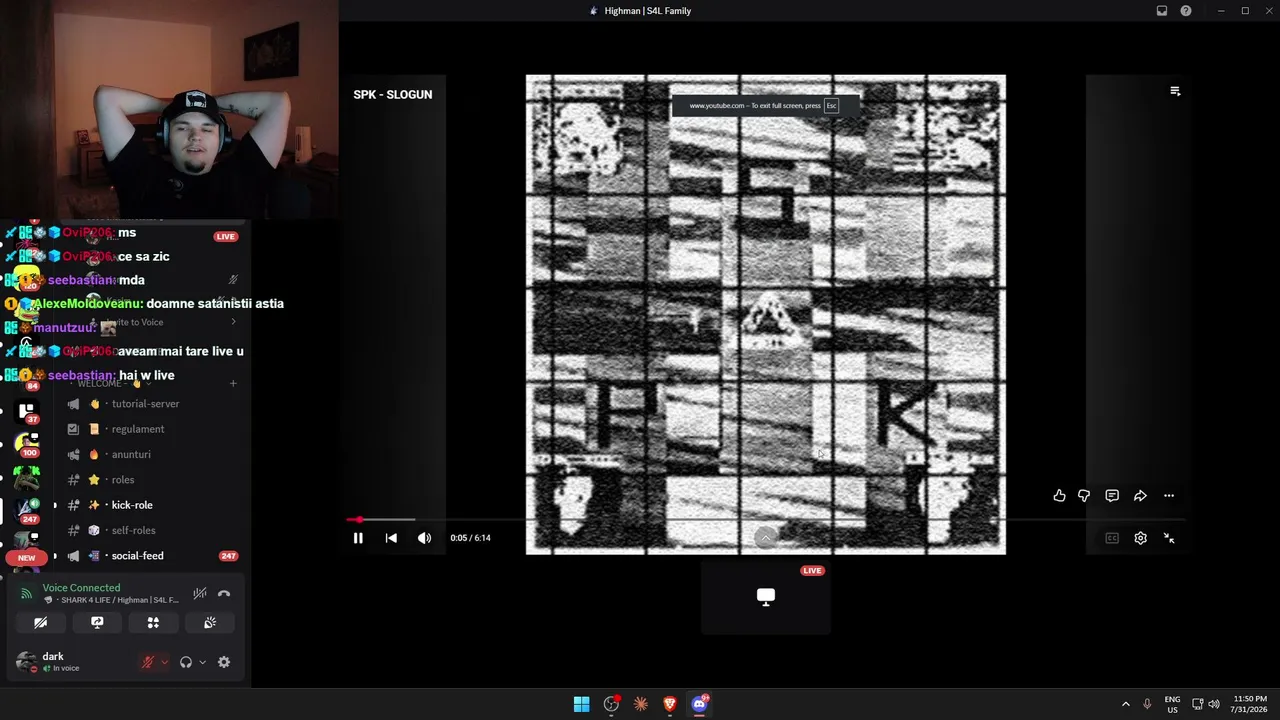The image size is (1280, 720).
Task: Unmute the microphone in Discord
Action: click(x=148, y=662)
